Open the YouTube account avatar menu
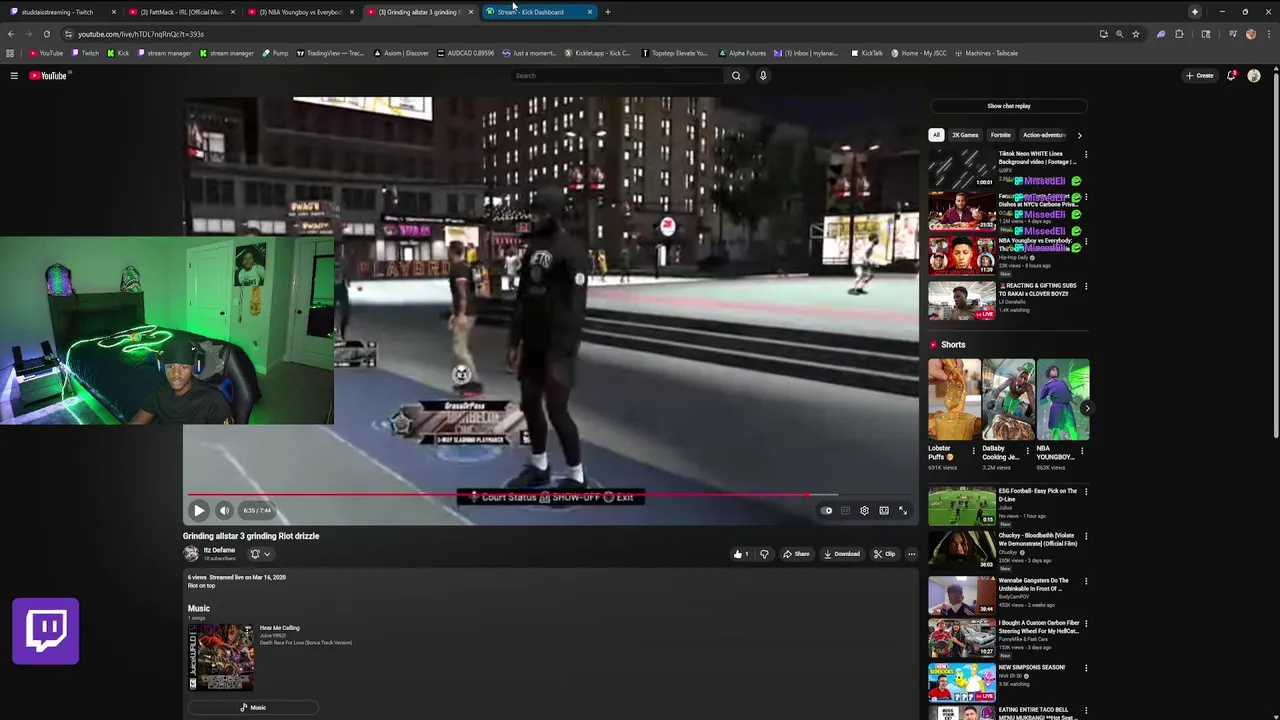 click(1254, 76)
